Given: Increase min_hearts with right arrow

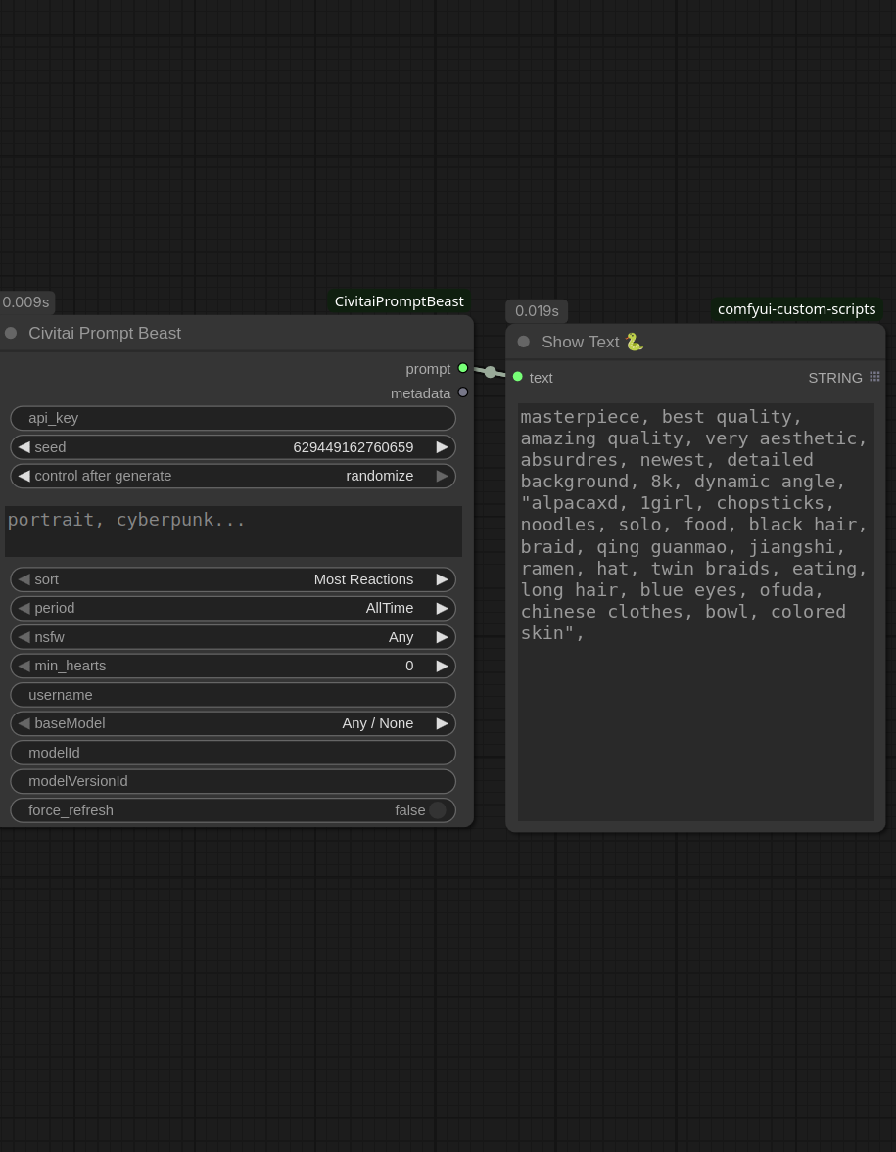Looking at the screenshot, I should click(442, 666).
